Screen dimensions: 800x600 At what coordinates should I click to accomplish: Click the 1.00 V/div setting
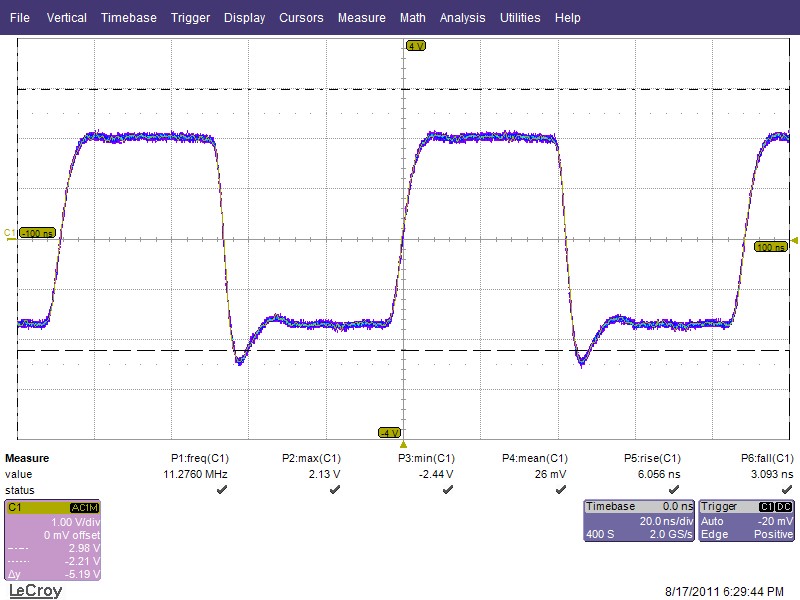click(x=76, y=522)
